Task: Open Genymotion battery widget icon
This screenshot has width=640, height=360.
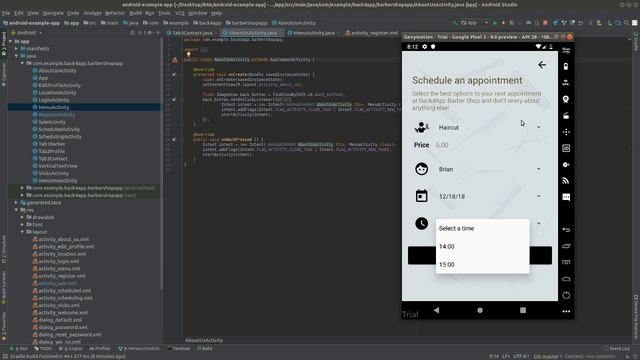Action: tap(566, 67)
